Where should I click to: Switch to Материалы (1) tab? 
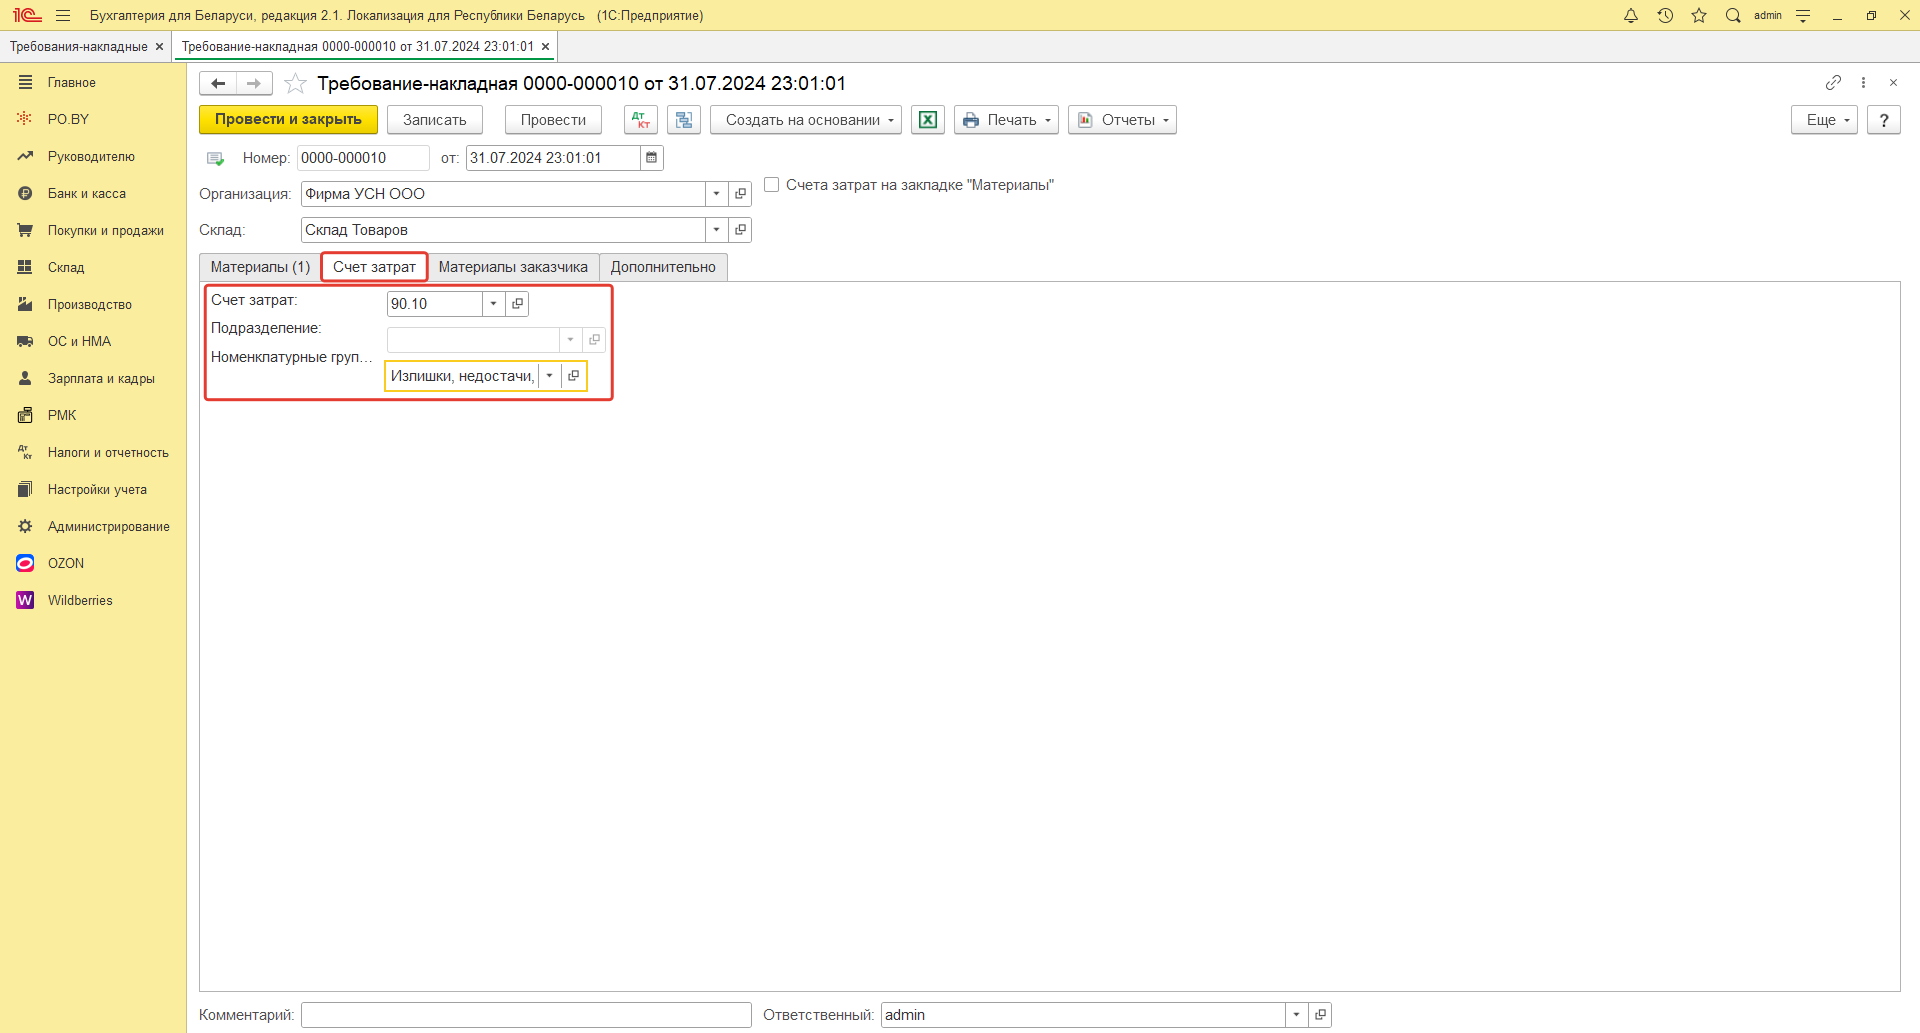pos(260,267)
